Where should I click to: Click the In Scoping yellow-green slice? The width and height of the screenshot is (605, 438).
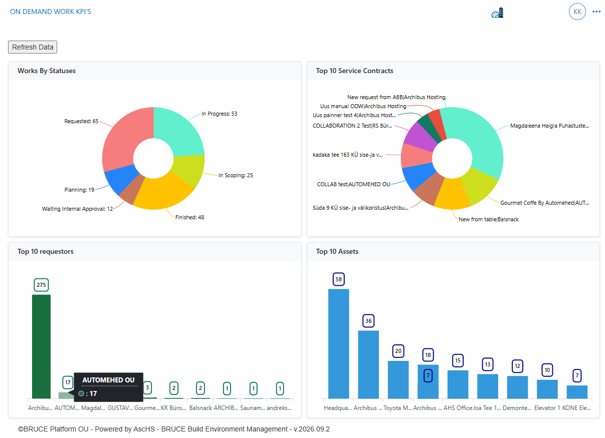coord(189,171)
